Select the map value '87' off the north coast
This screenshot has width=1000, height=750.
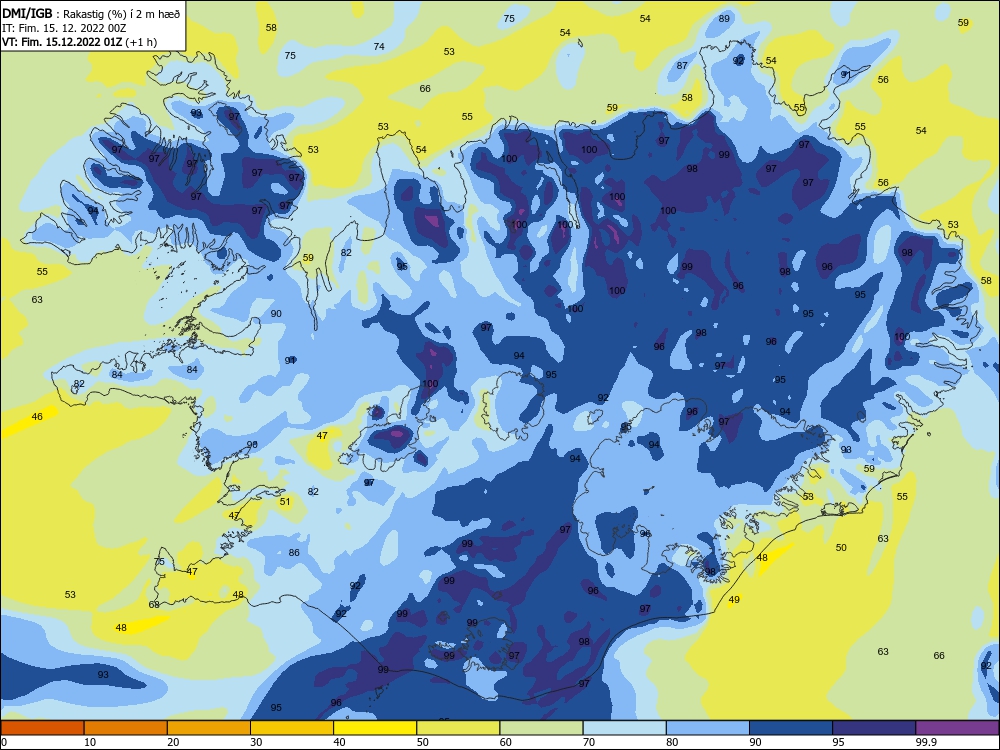[682, 66]
